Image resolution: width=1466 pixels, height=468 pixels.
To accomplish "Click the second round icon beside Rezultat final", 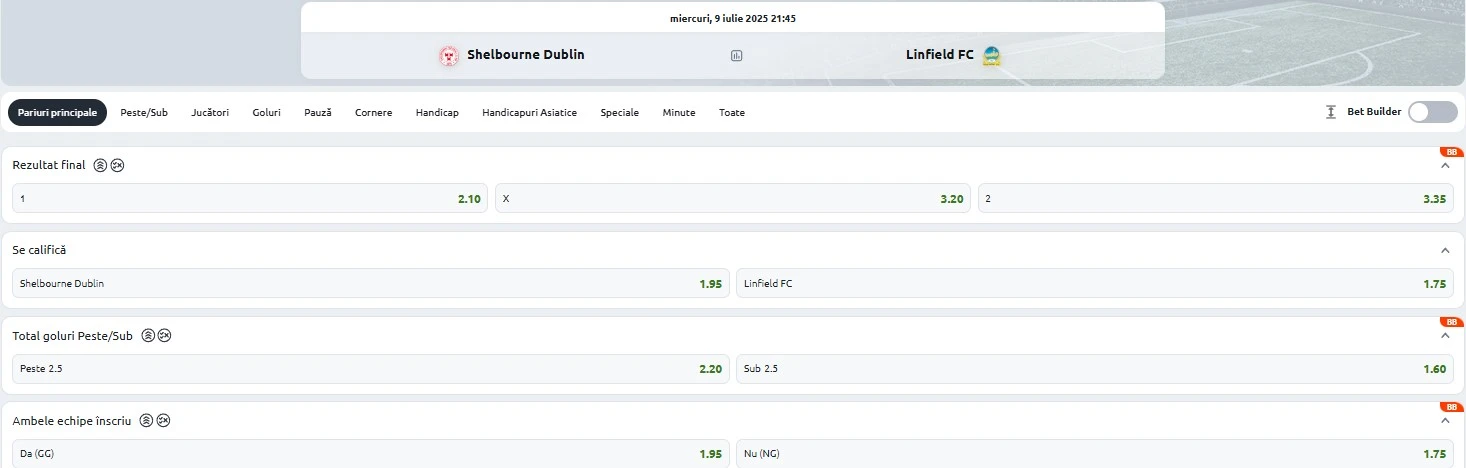I will 117,165.
